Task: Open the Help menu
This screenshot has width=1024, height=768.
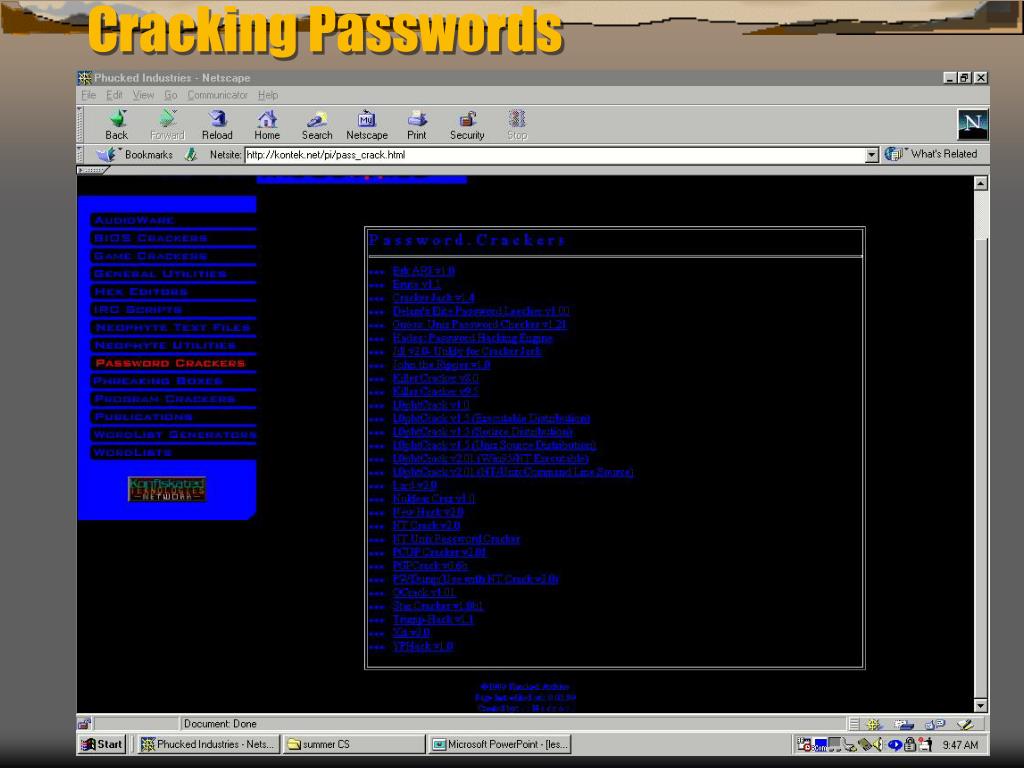Action: (x=268, y=95)
